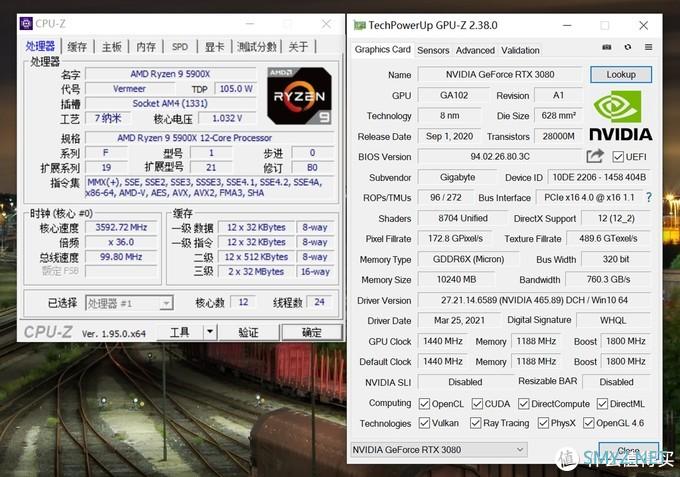
Task: Open the Sensors tab in GPU-Z
Action: pos(433,50)
